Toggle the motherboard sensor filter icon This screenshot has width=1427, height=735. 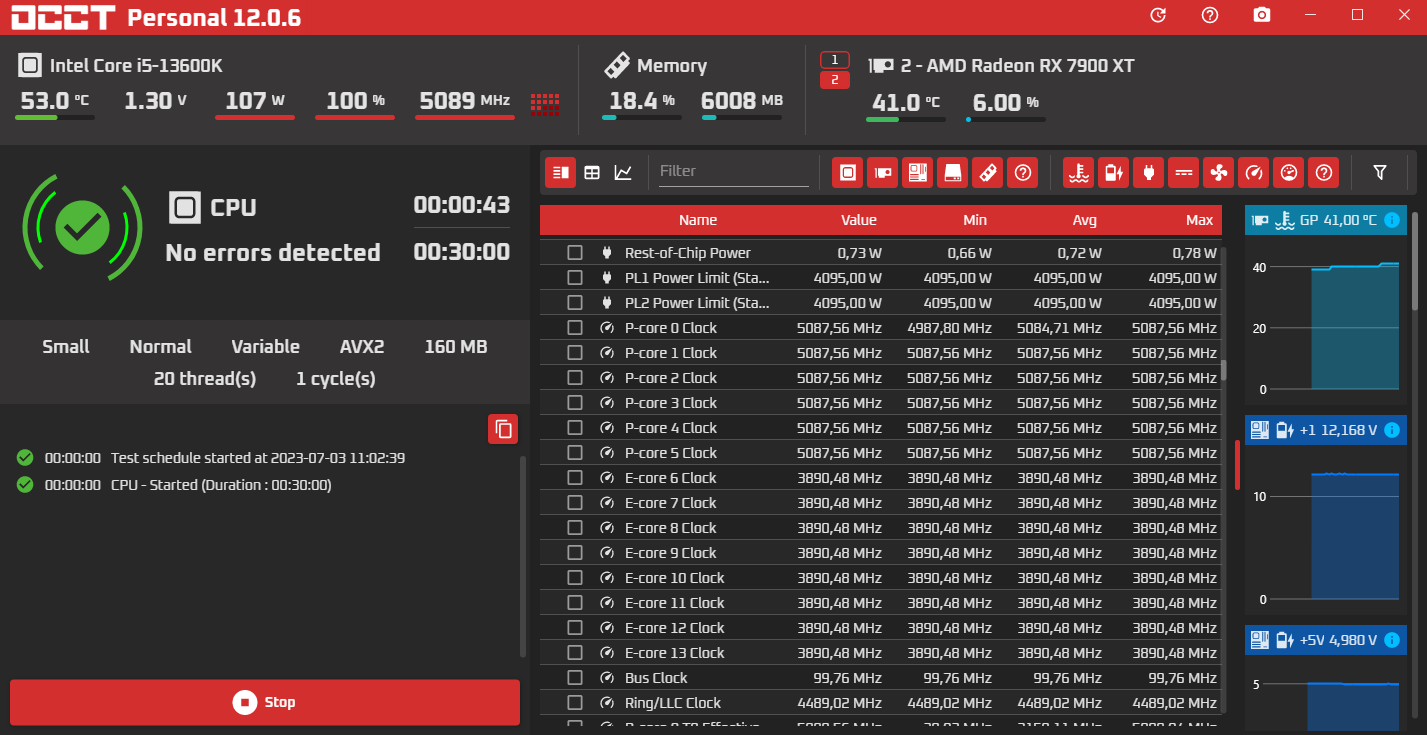point(917,172)
